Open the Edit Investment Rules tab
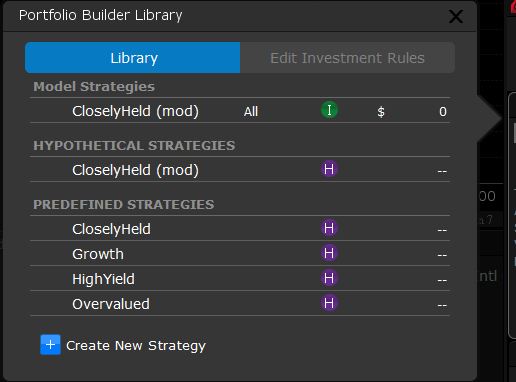This screenshot has height=382, width=516. pyautogui.click(x=347, y=58)
